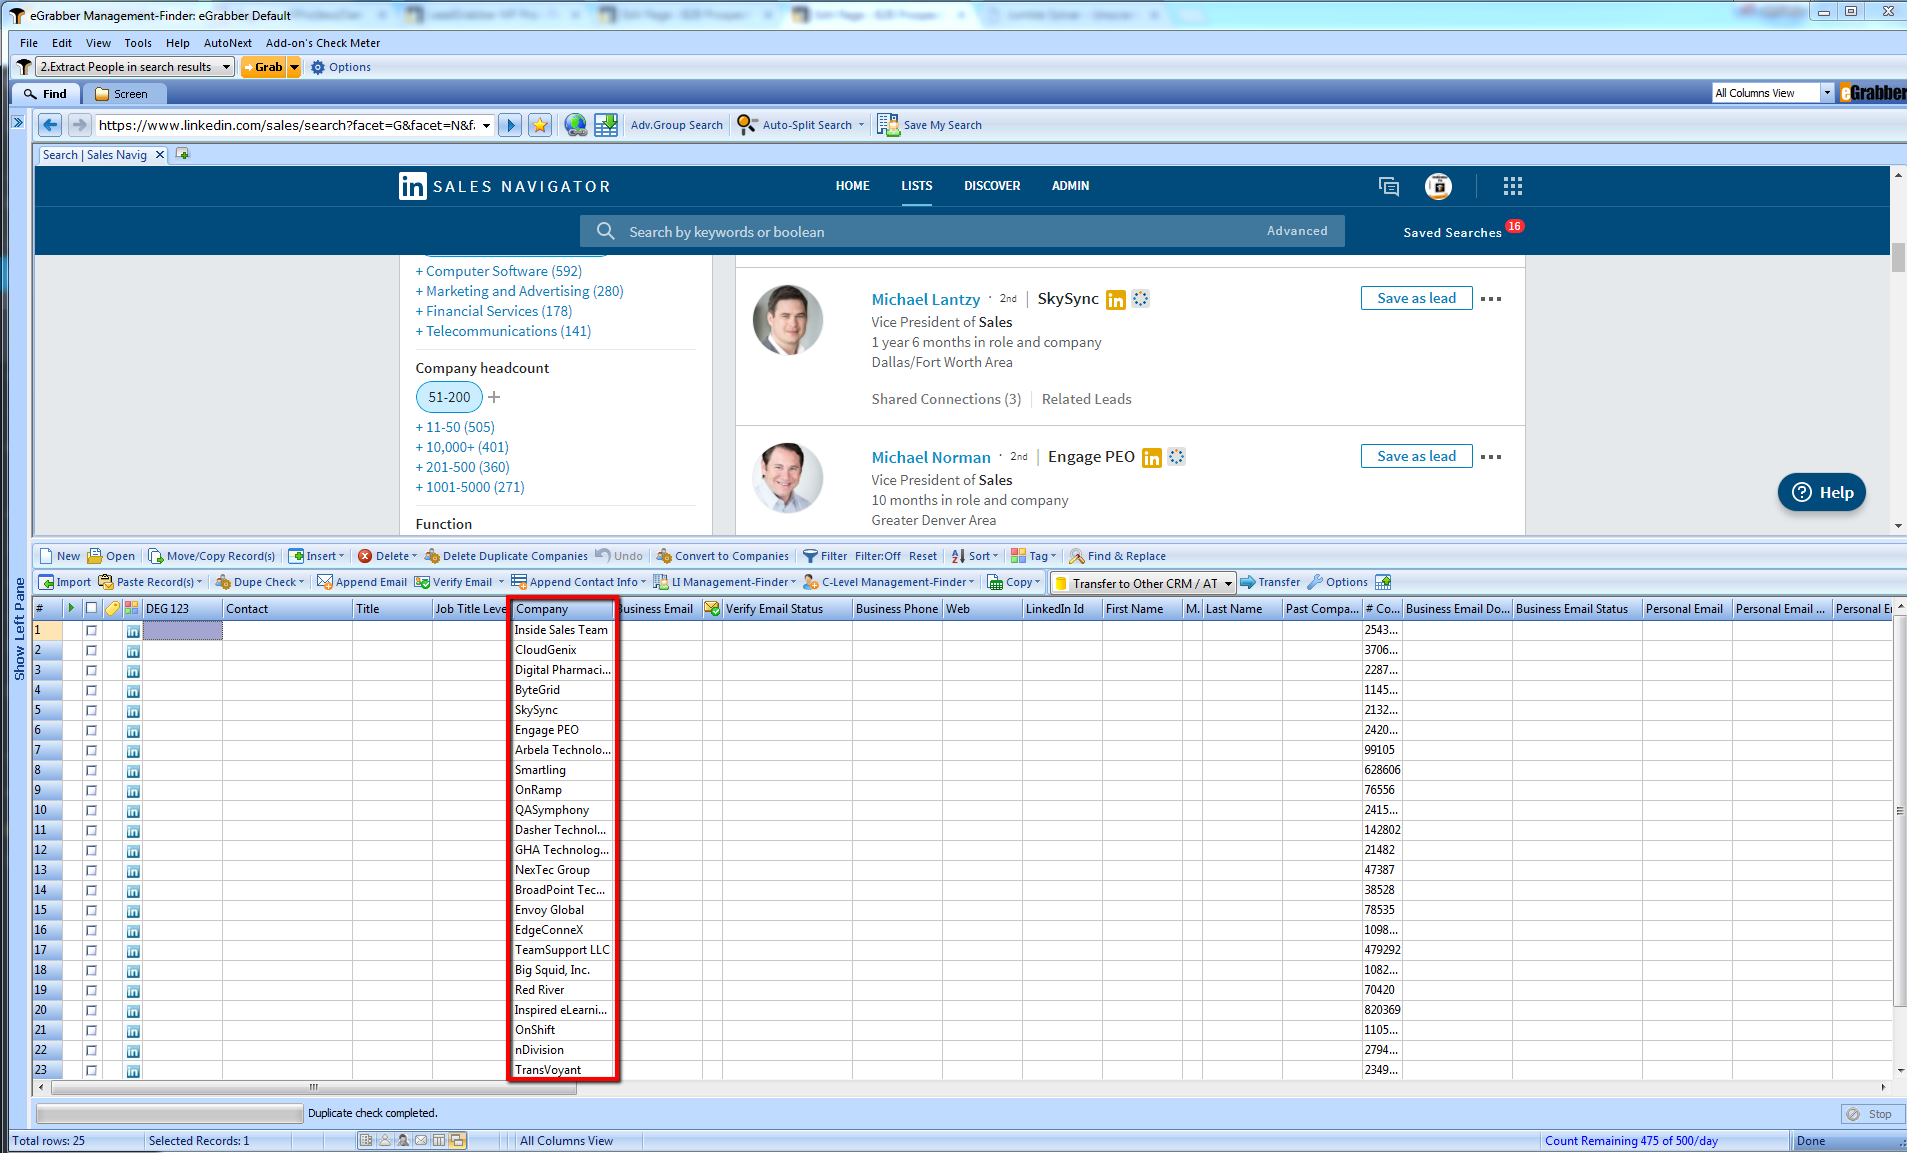Save Michael Norman as lead

click(1416, 456)
